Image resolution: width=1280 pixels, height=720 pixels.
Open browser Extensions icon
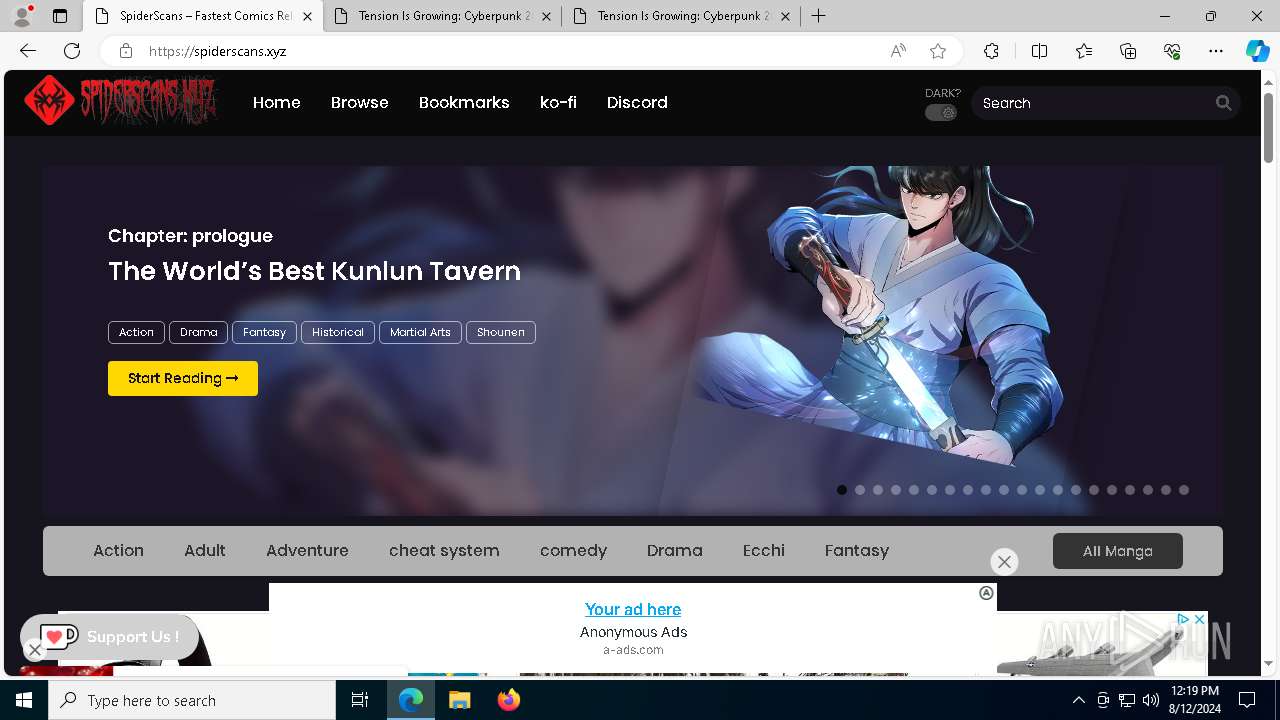pyautogui.click(x=991, y=51)
